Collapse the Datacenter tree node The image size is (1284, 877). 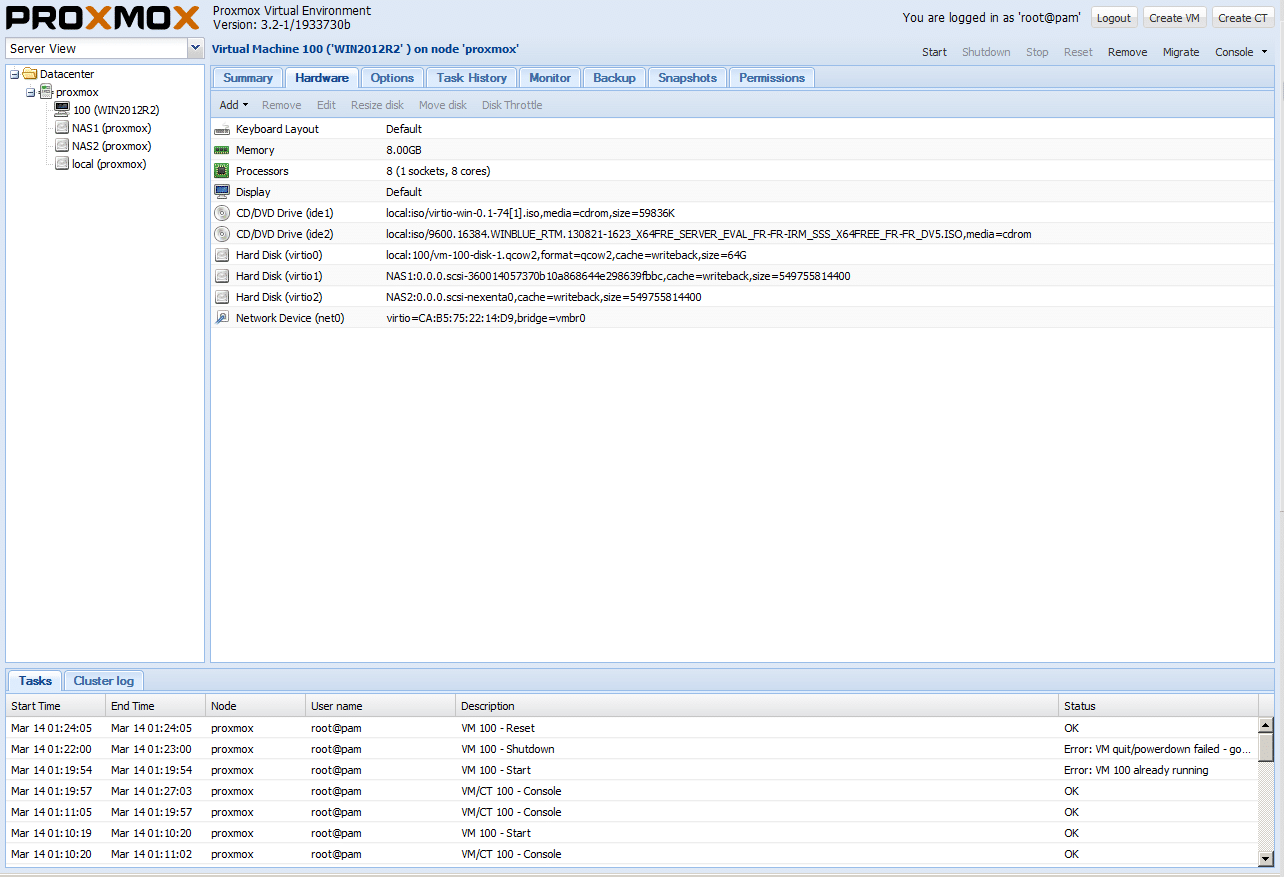[x=15, y=74]
